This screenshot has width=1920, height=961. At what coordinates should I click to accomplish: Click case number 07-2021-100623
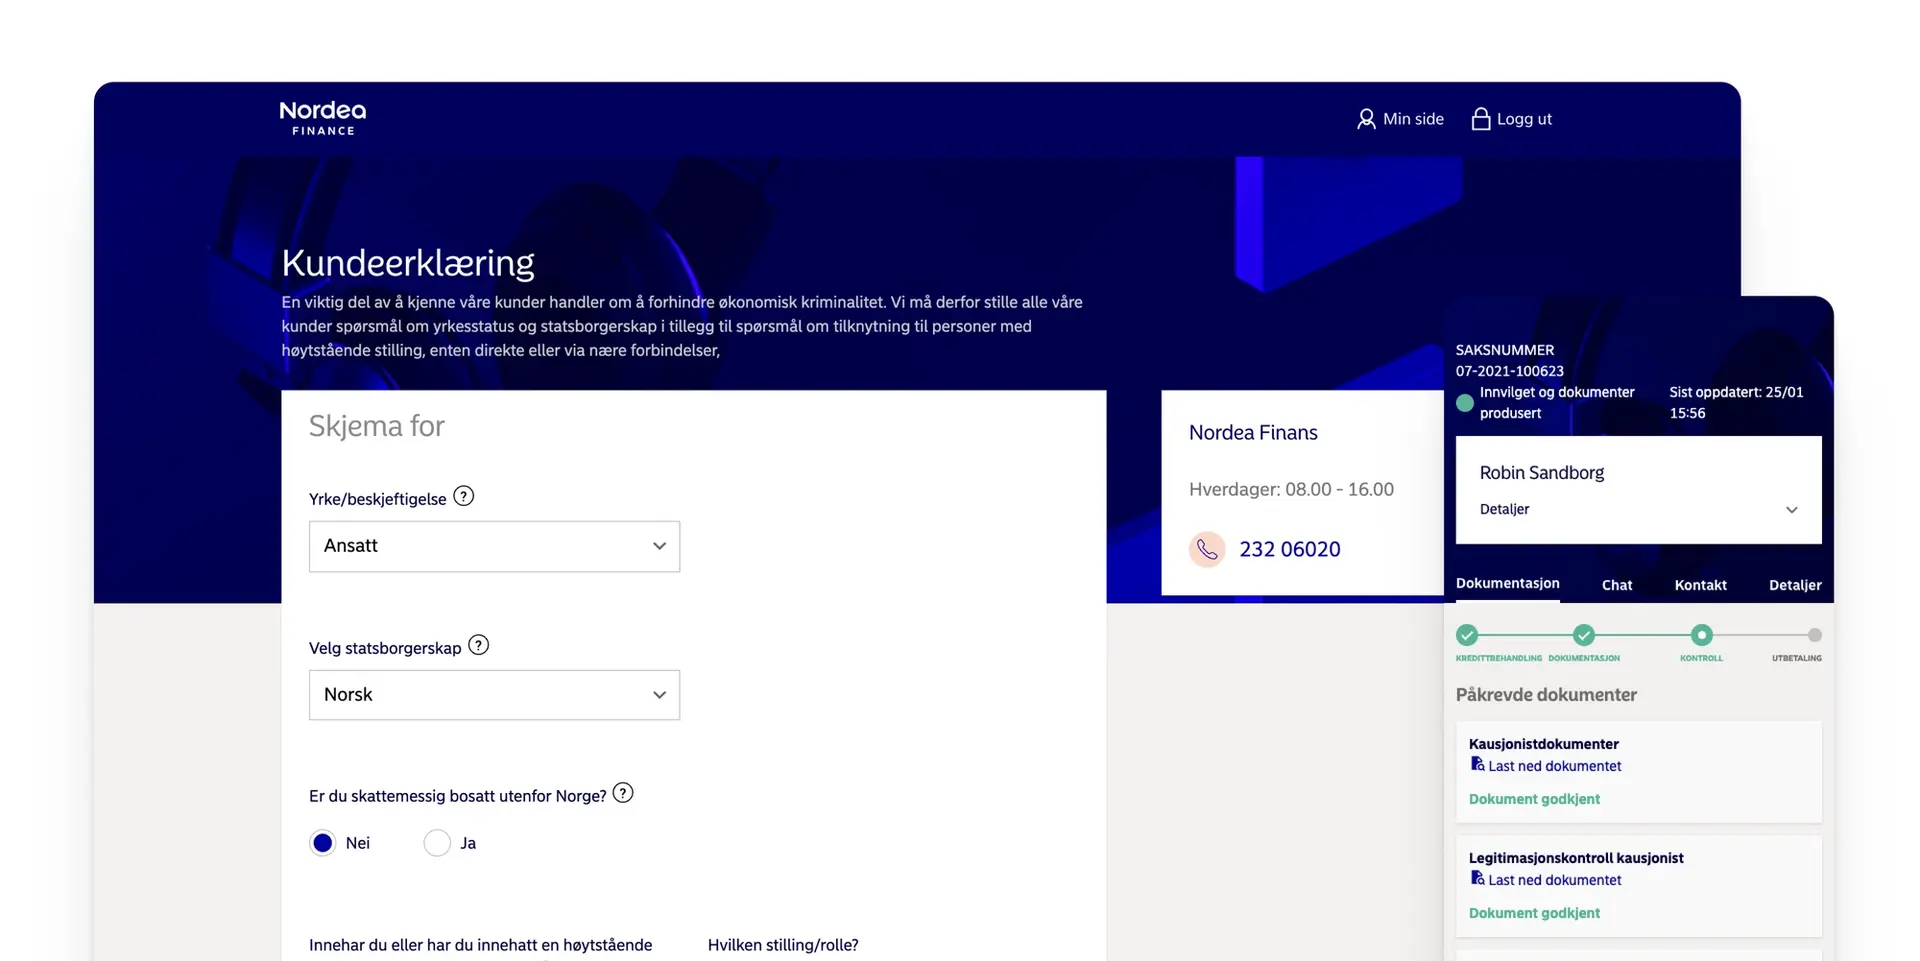pyautogui.click(x=1509, y=371)
